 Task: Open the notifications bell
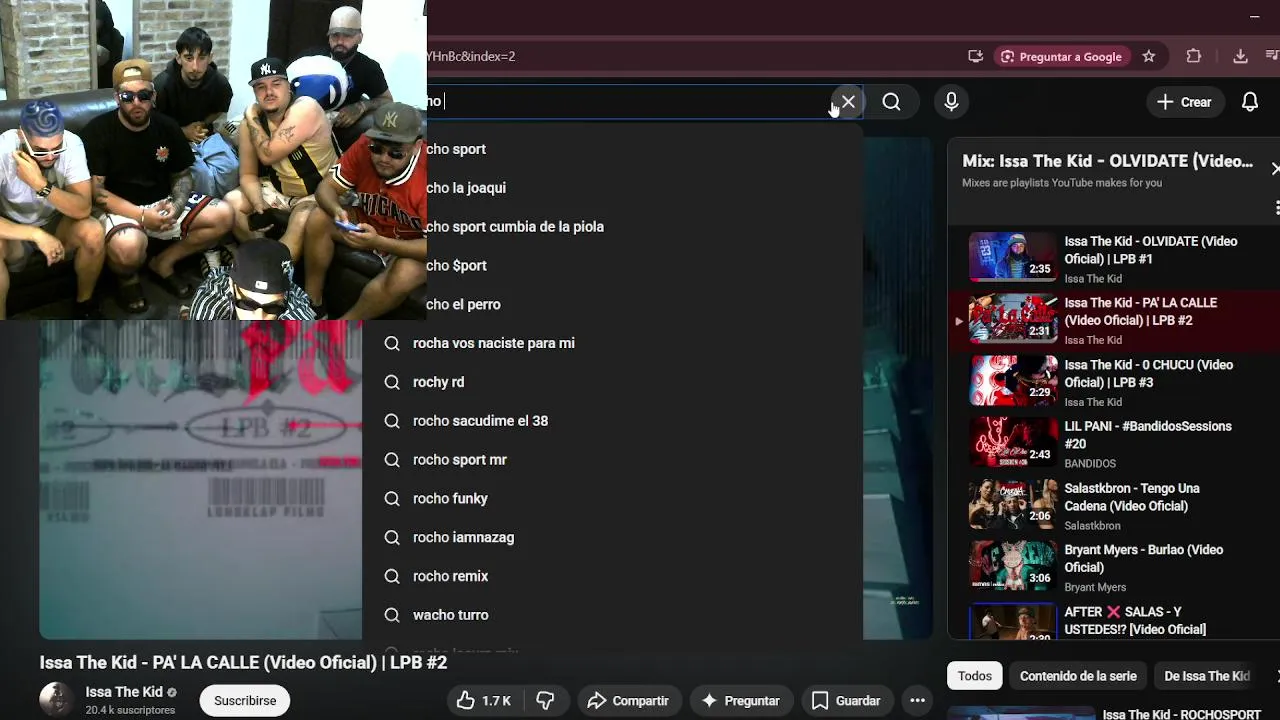[x=1250, y=102]
